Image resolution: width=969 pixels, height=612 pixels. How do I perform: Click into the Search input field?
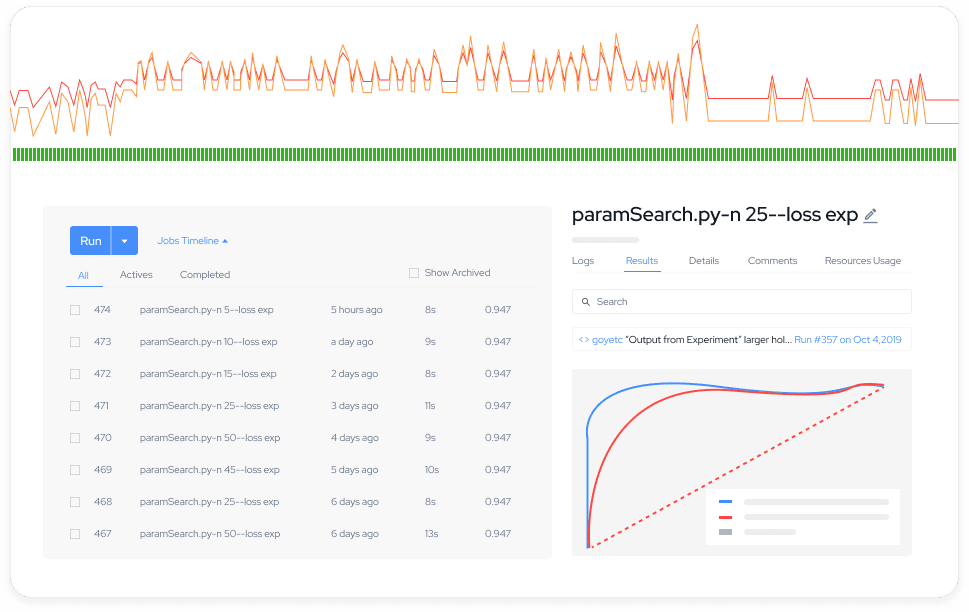pyautogui.click(x=750, y=302)
